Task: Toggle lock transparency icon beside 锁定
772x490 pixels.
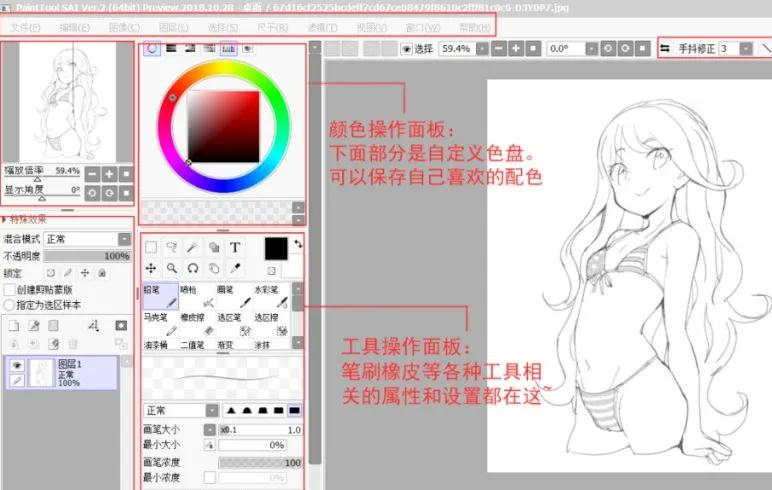Action: [x=51, y=273]
